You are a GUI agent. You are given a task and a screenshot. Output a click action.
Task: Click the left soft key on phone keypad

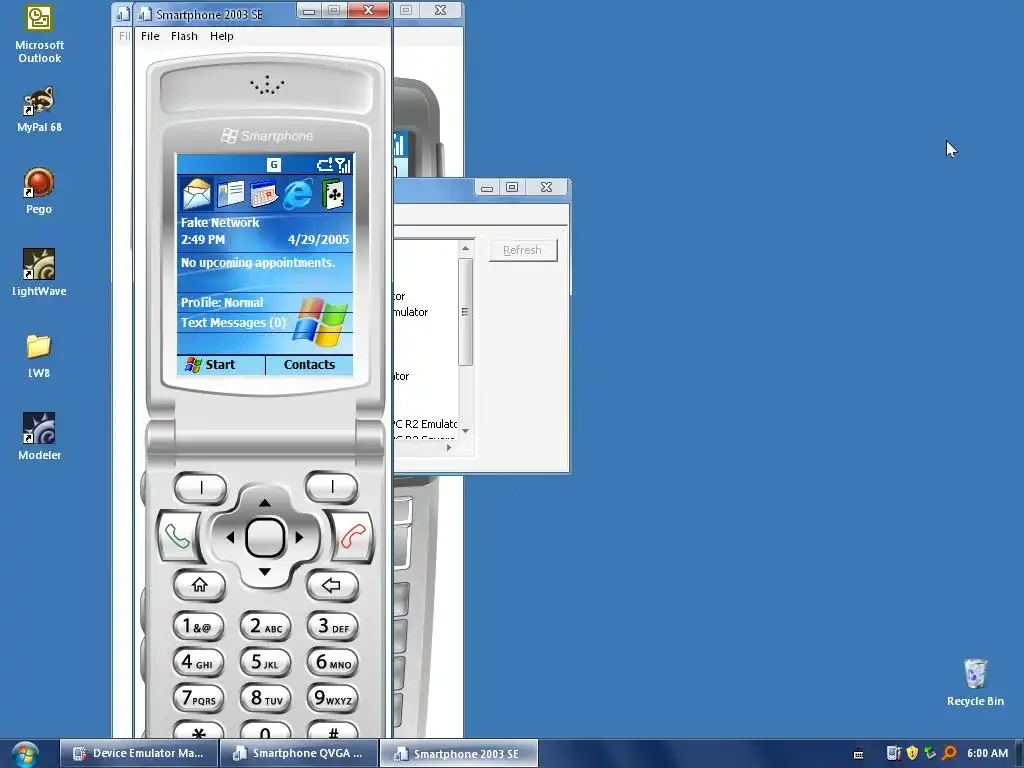click(x=200, y=487)
